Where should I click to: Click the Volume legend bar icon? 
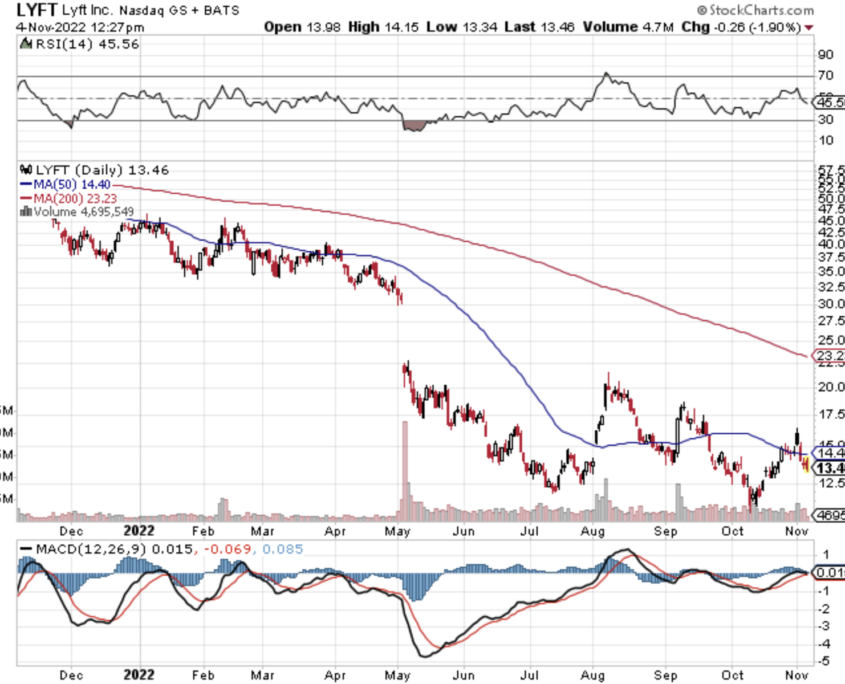pos(25,212)
